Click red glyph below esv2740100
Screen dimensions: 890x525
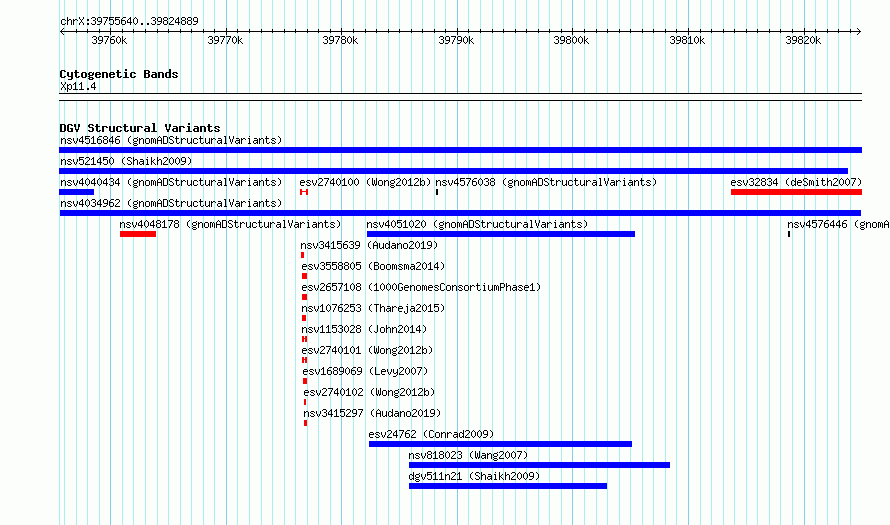tap(304, 192)
